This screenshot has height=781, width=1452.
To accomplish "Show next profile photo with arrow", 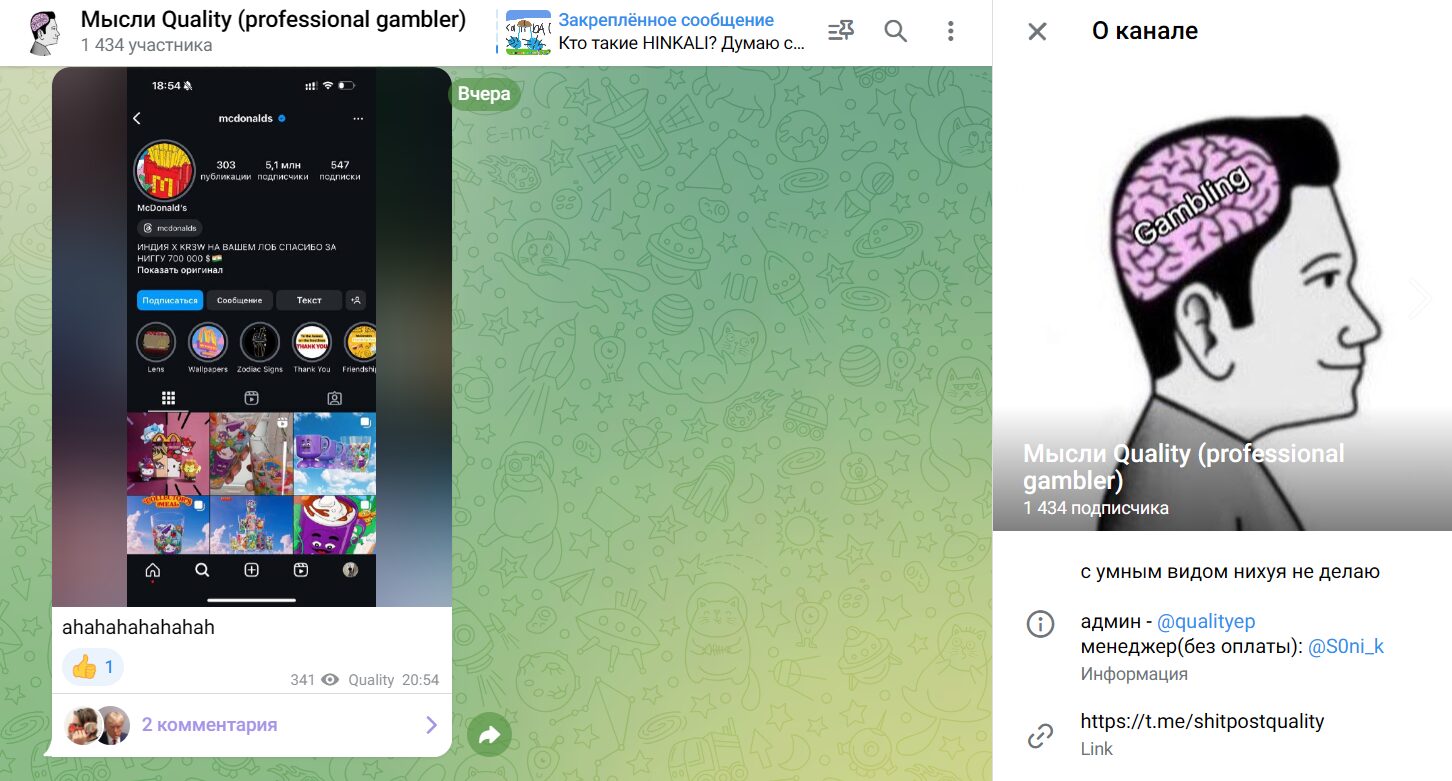I will (x=1420, y=298).
